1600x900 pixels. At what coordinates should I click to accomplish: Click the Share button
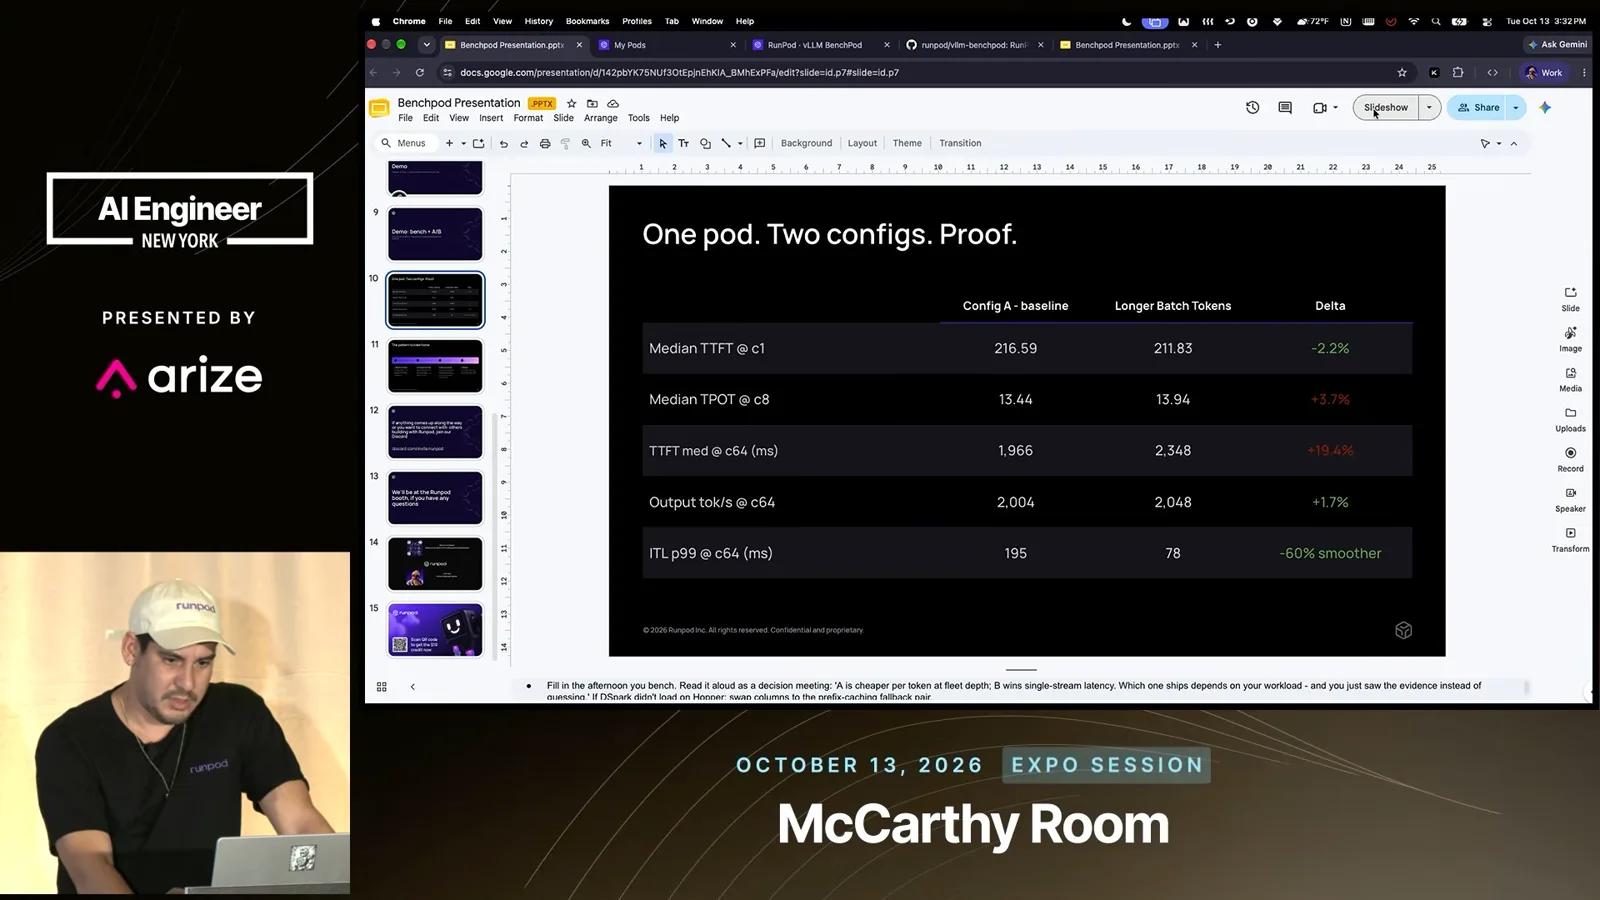pyautogui.click(x=1478, y=107)
